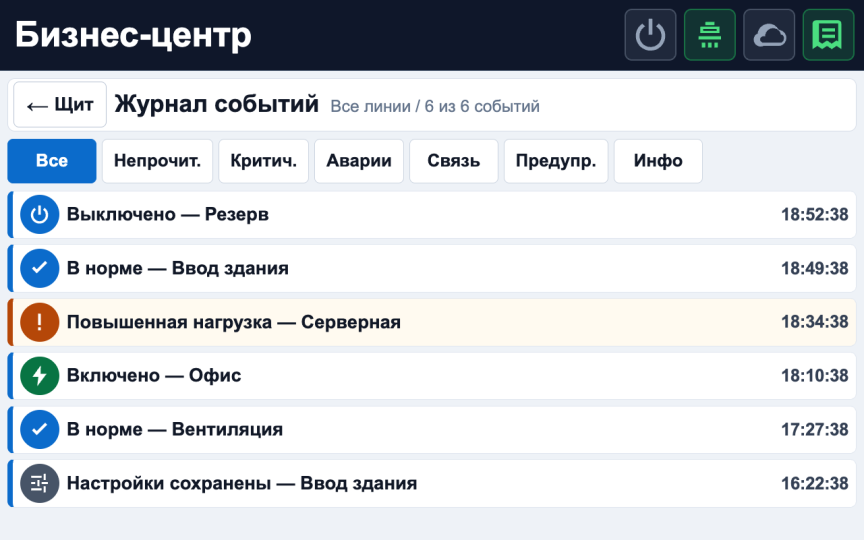Click the Бизнес-центр title
The height and width of the screenshot is (540, 864).
coord(133,35)
